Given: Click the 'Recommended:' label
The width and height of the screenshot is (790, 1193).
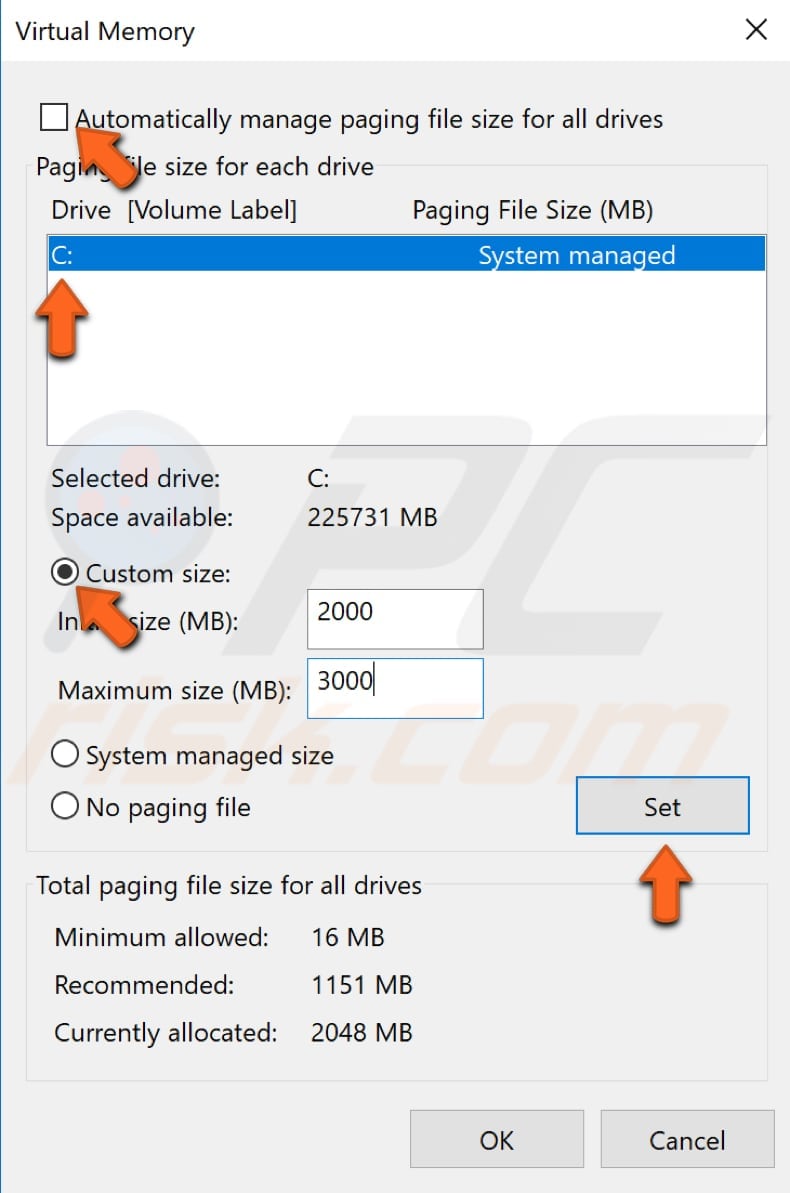Looking at the screenshot, I should pyautogui.click(x=145, y=985).
